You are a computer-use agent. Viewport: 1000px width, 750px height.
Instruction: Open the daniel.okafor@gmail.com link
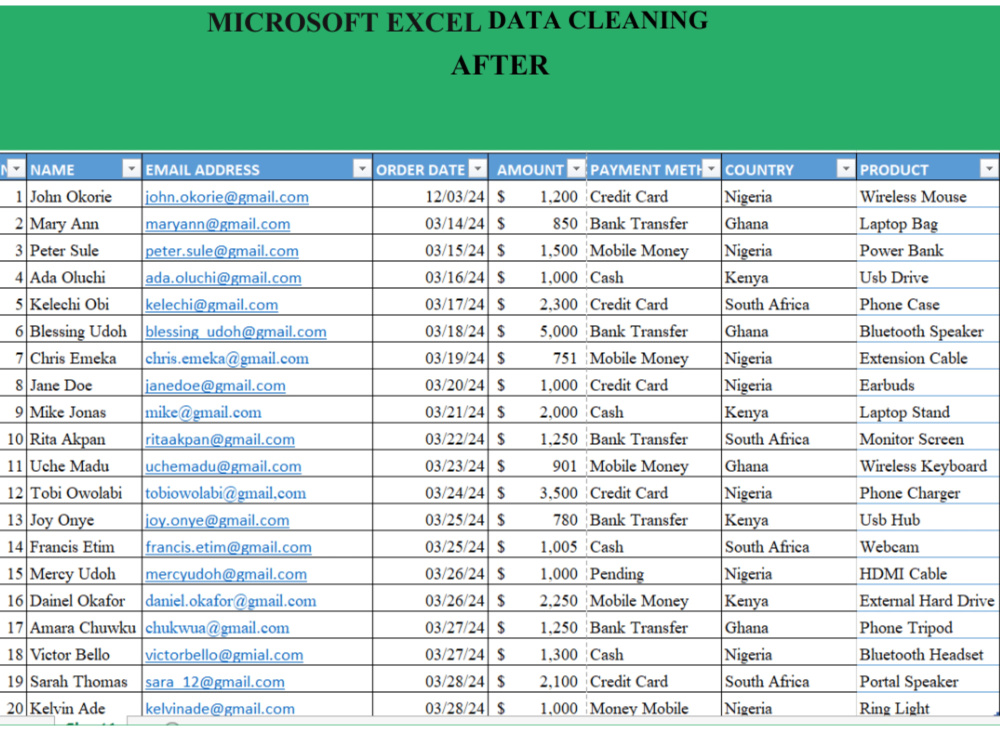pos(231,601)
